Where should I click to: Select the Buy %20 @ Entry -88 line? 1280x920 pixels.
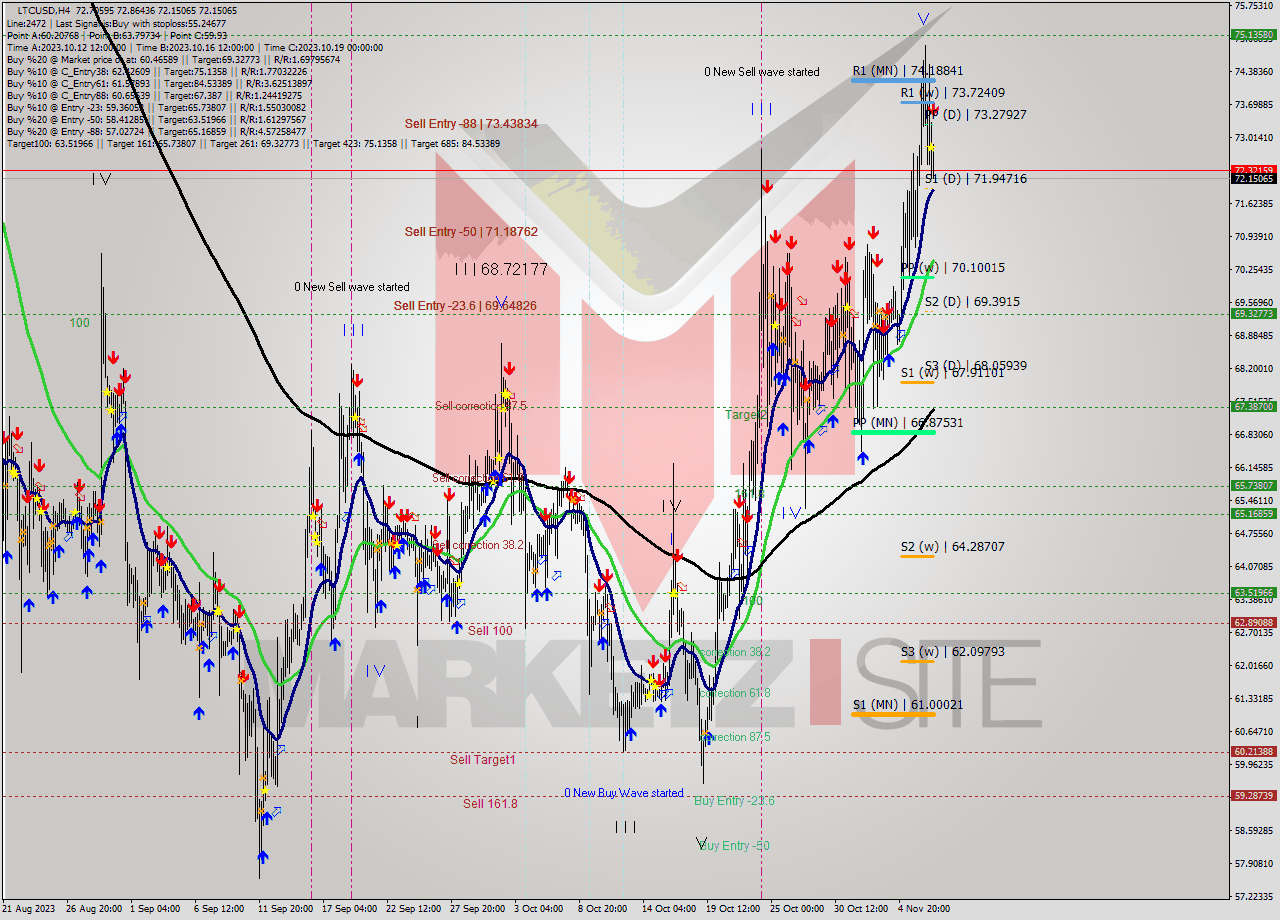point(155,131)
